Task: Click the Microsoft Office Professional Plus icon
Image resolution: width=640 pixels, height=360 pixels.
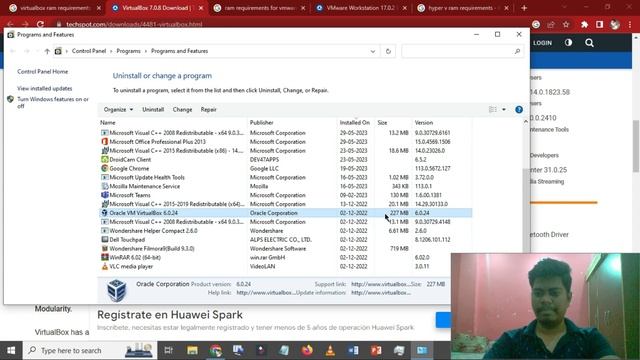Action: click(x=104, y=142)
